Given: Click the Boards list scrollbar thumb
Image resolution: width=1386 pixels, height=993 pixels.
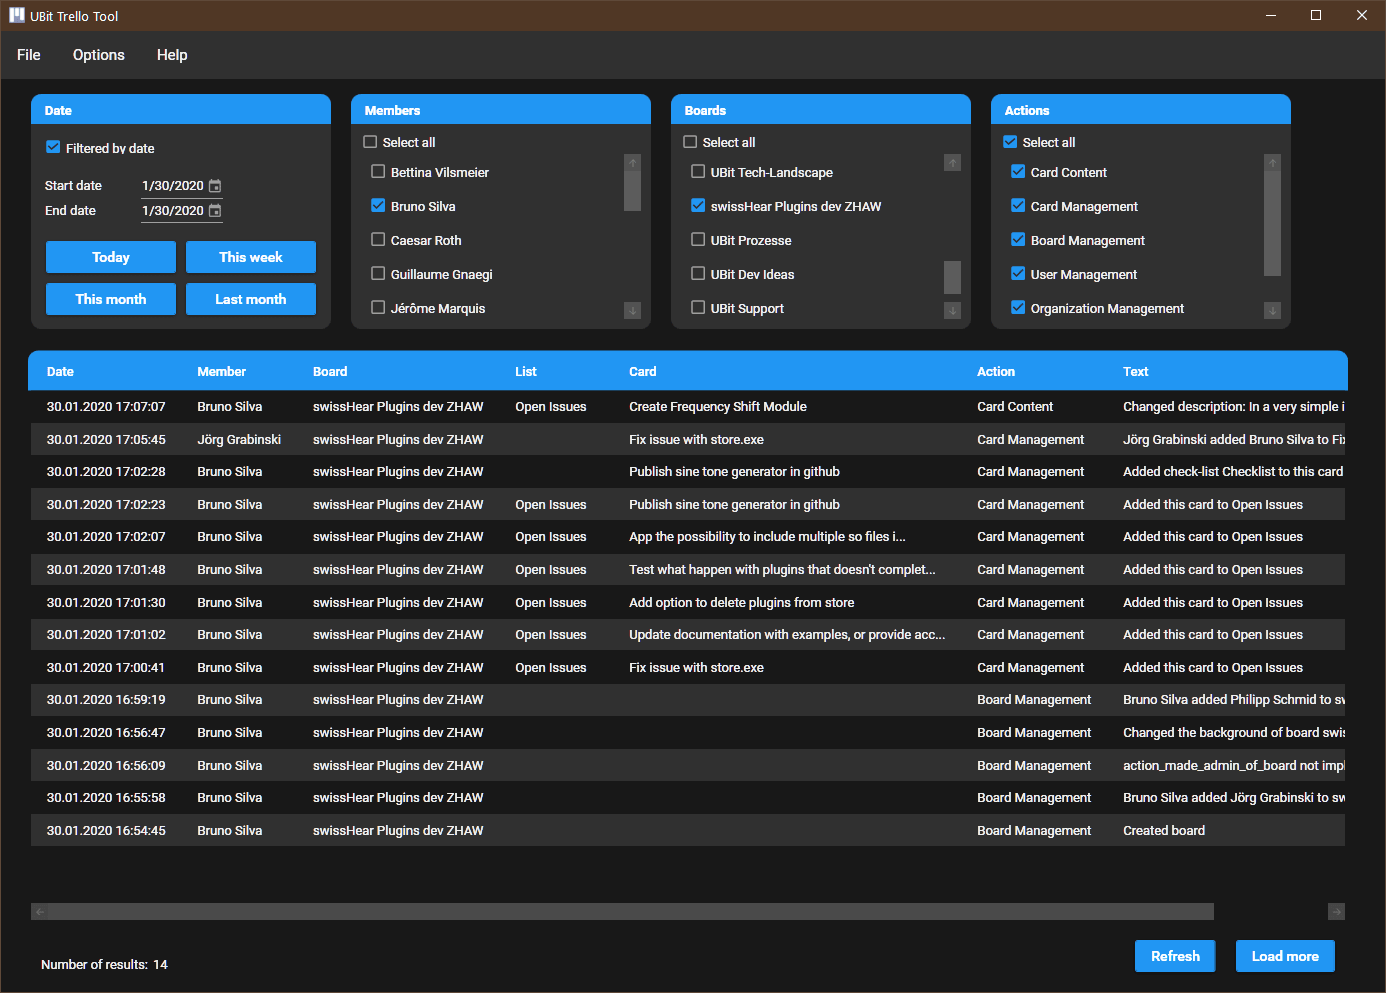Looking at the screenshot, I should point(952,277).
